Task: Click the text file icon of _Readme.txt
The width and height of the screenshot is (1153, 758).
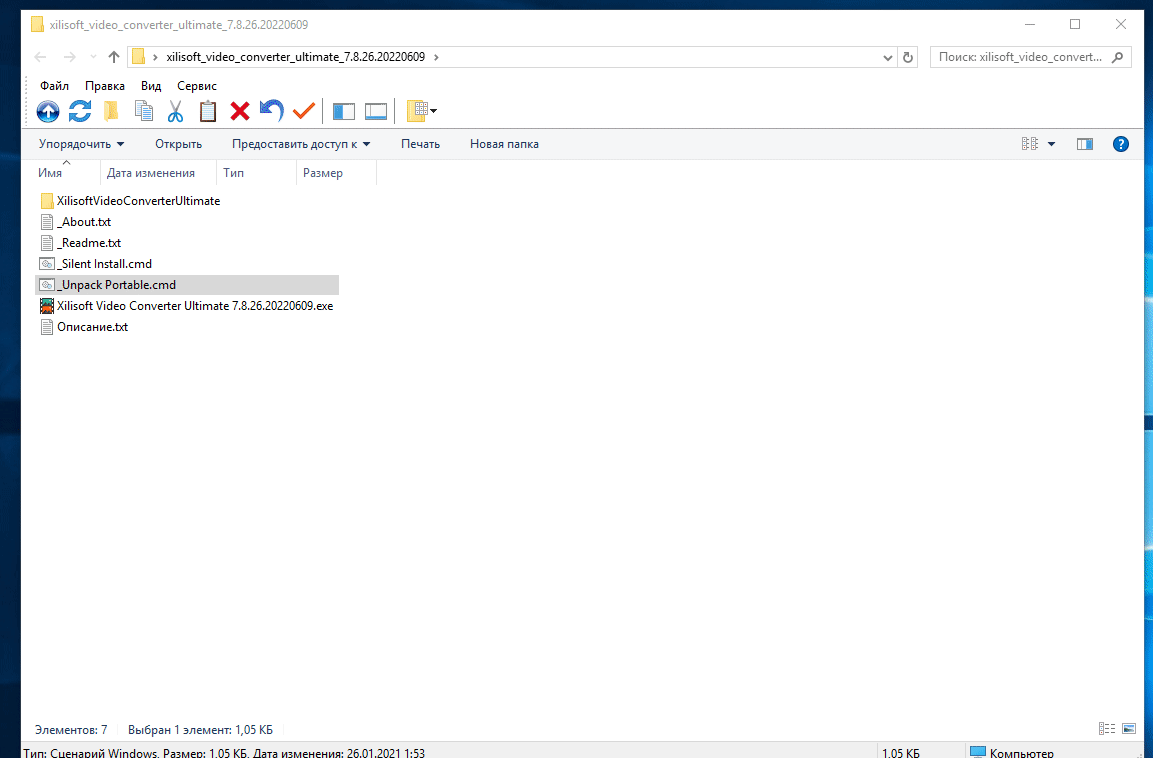Action: 47,243
